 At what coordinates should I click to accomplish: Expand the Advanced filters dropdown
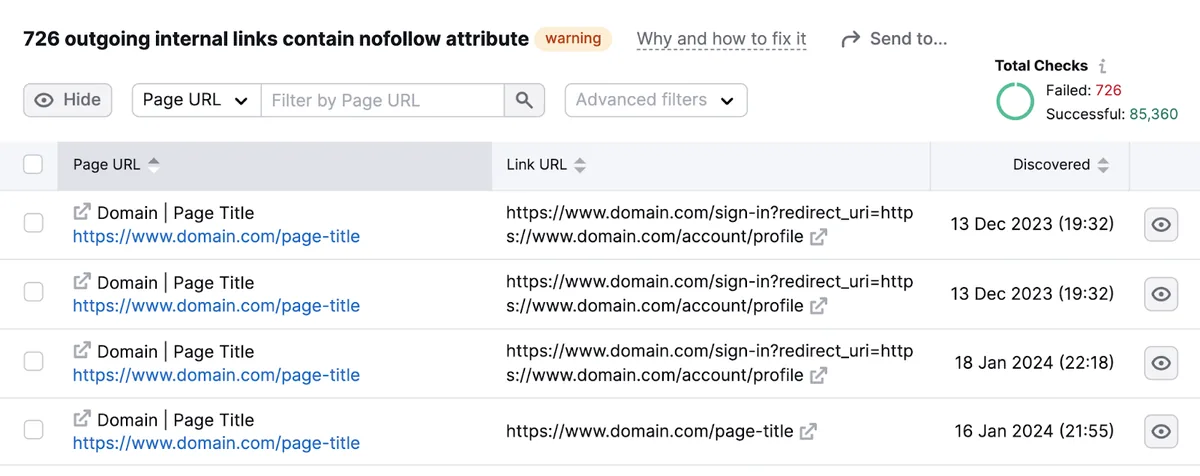tap(656, 100)
